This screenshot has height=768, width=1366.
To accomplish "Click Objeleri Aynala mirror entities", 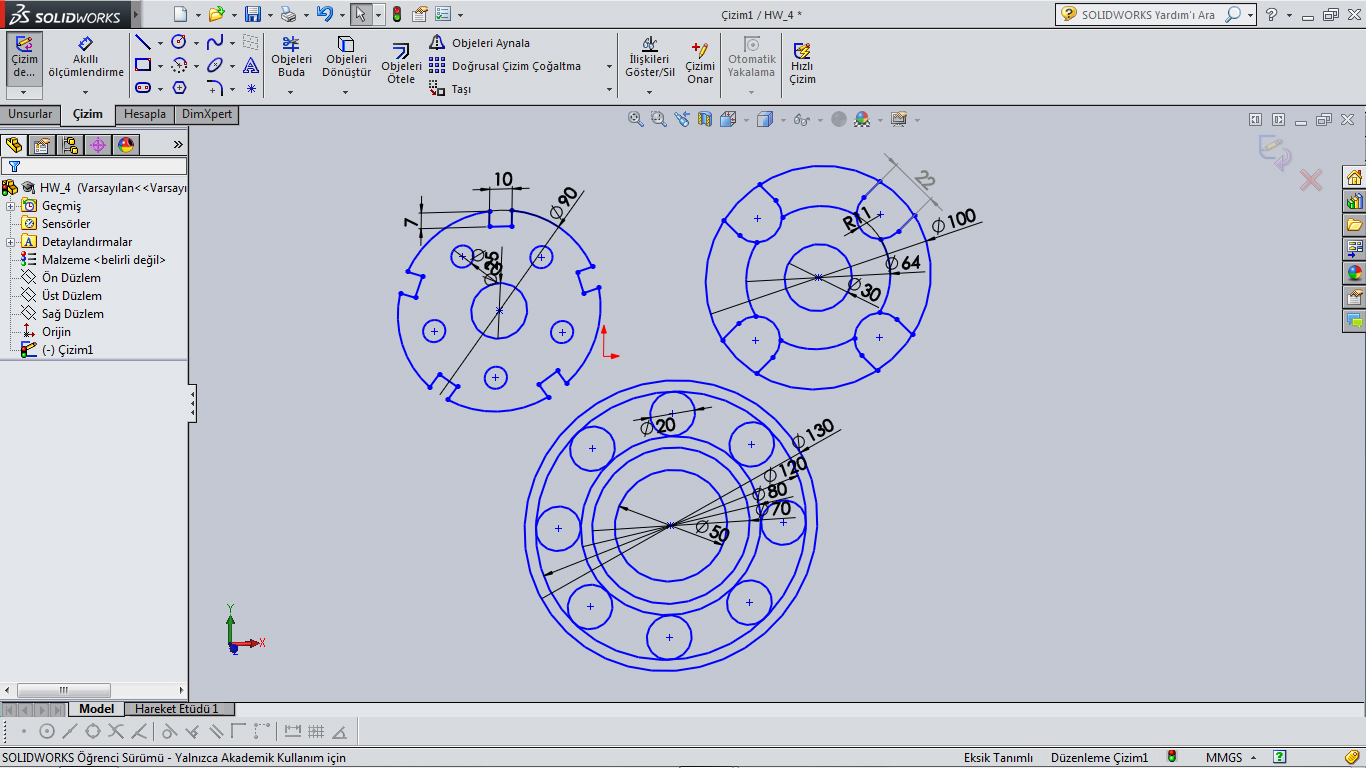I will [x=480, y=43].
